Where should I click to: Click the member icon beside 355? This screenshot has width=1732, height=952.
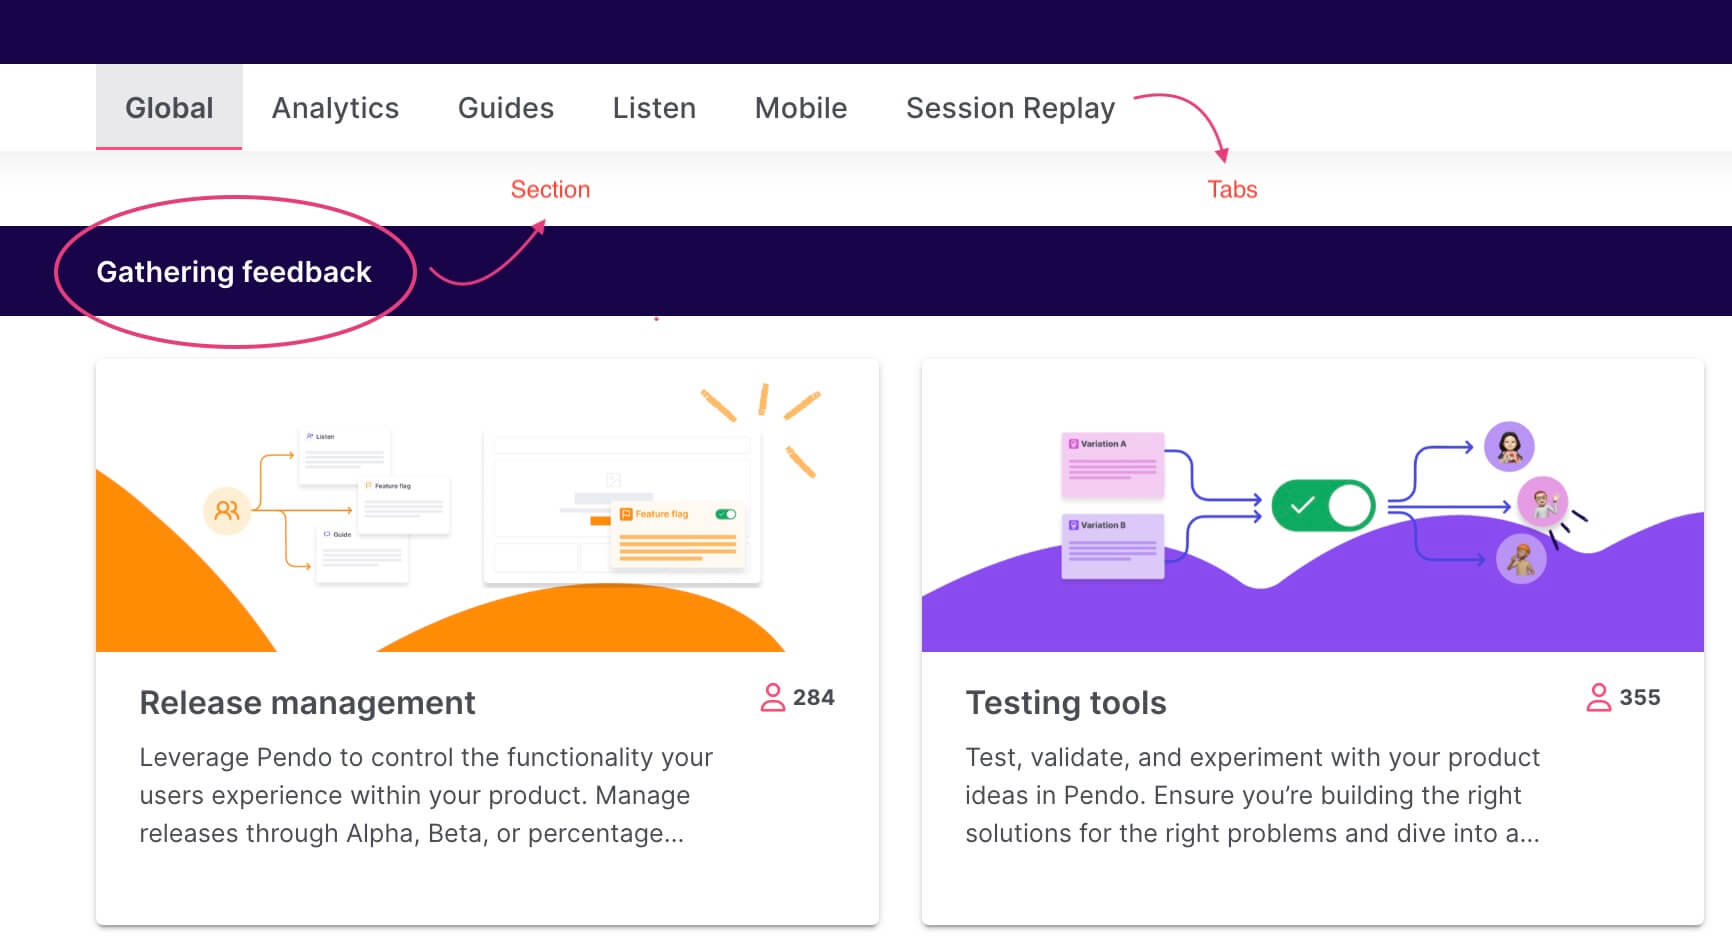point(1598,697)
